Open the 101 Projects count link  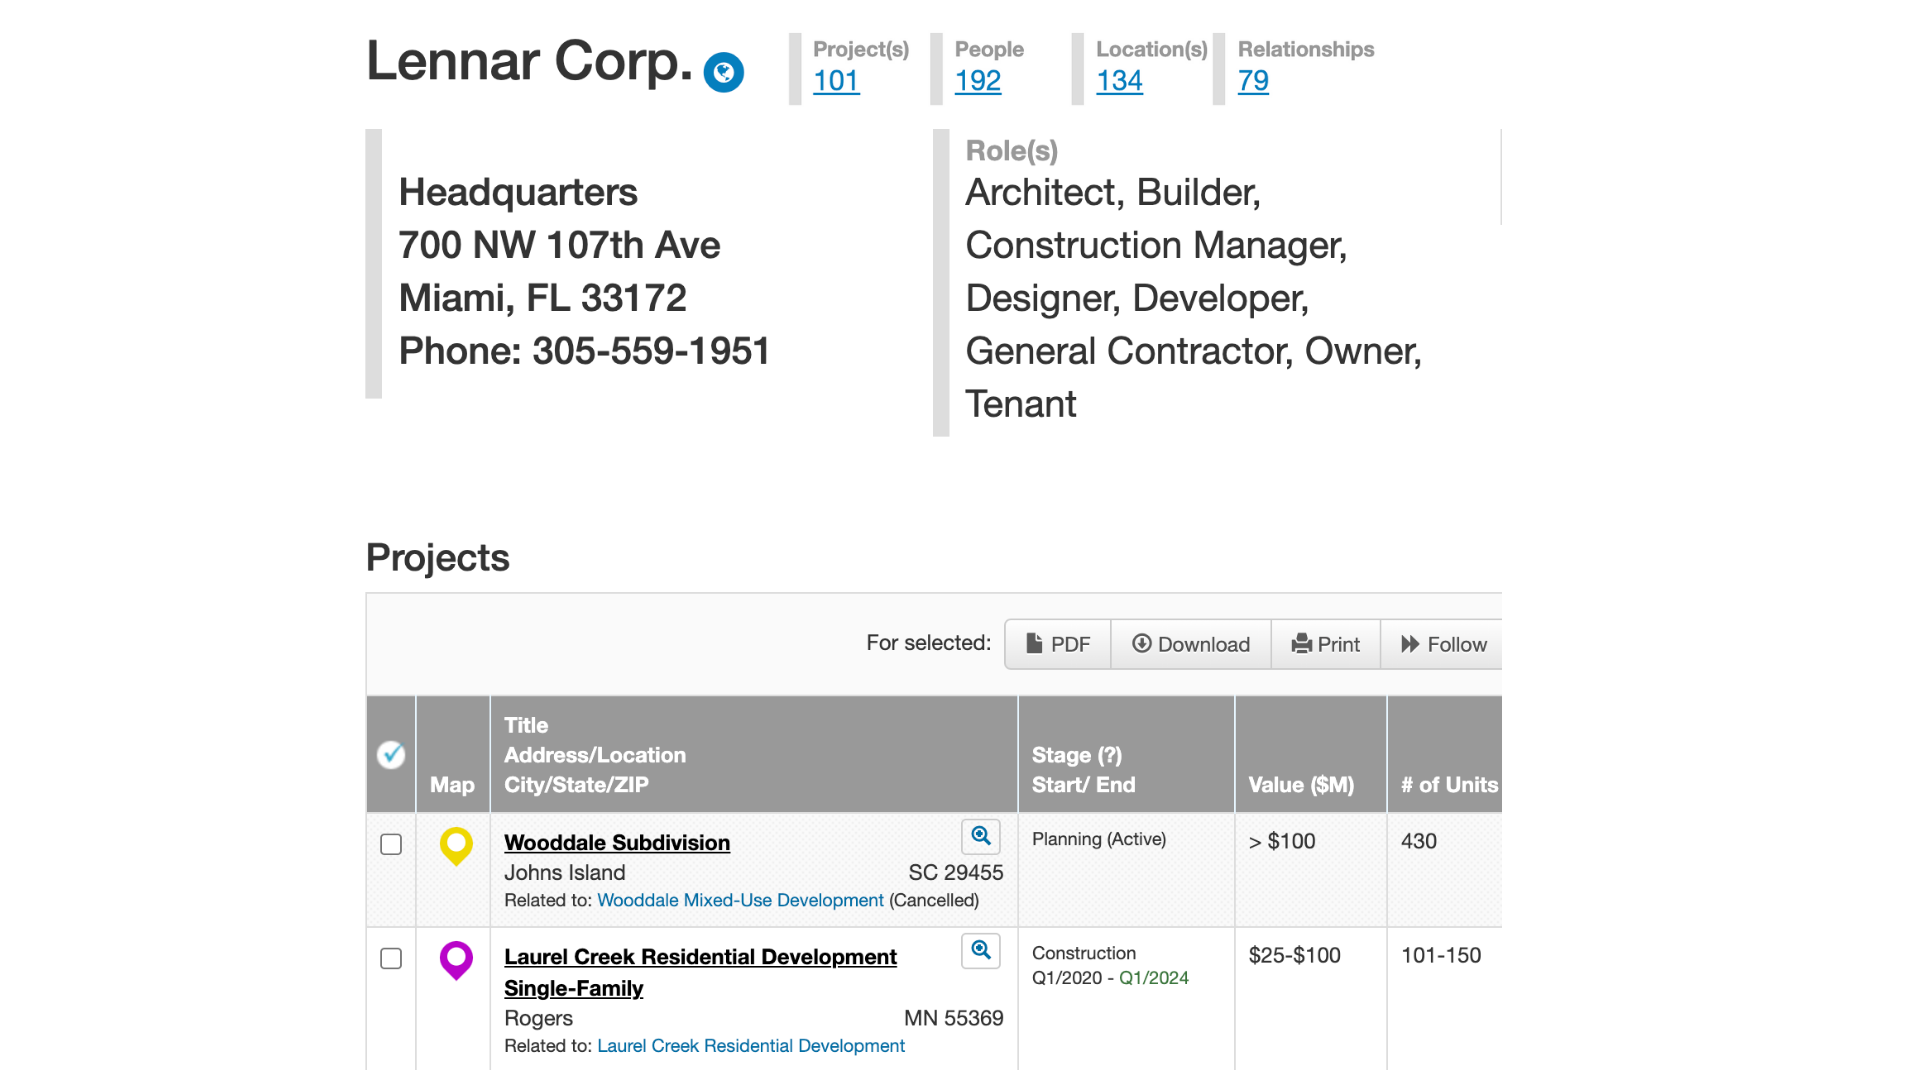(x=836, y=81)
